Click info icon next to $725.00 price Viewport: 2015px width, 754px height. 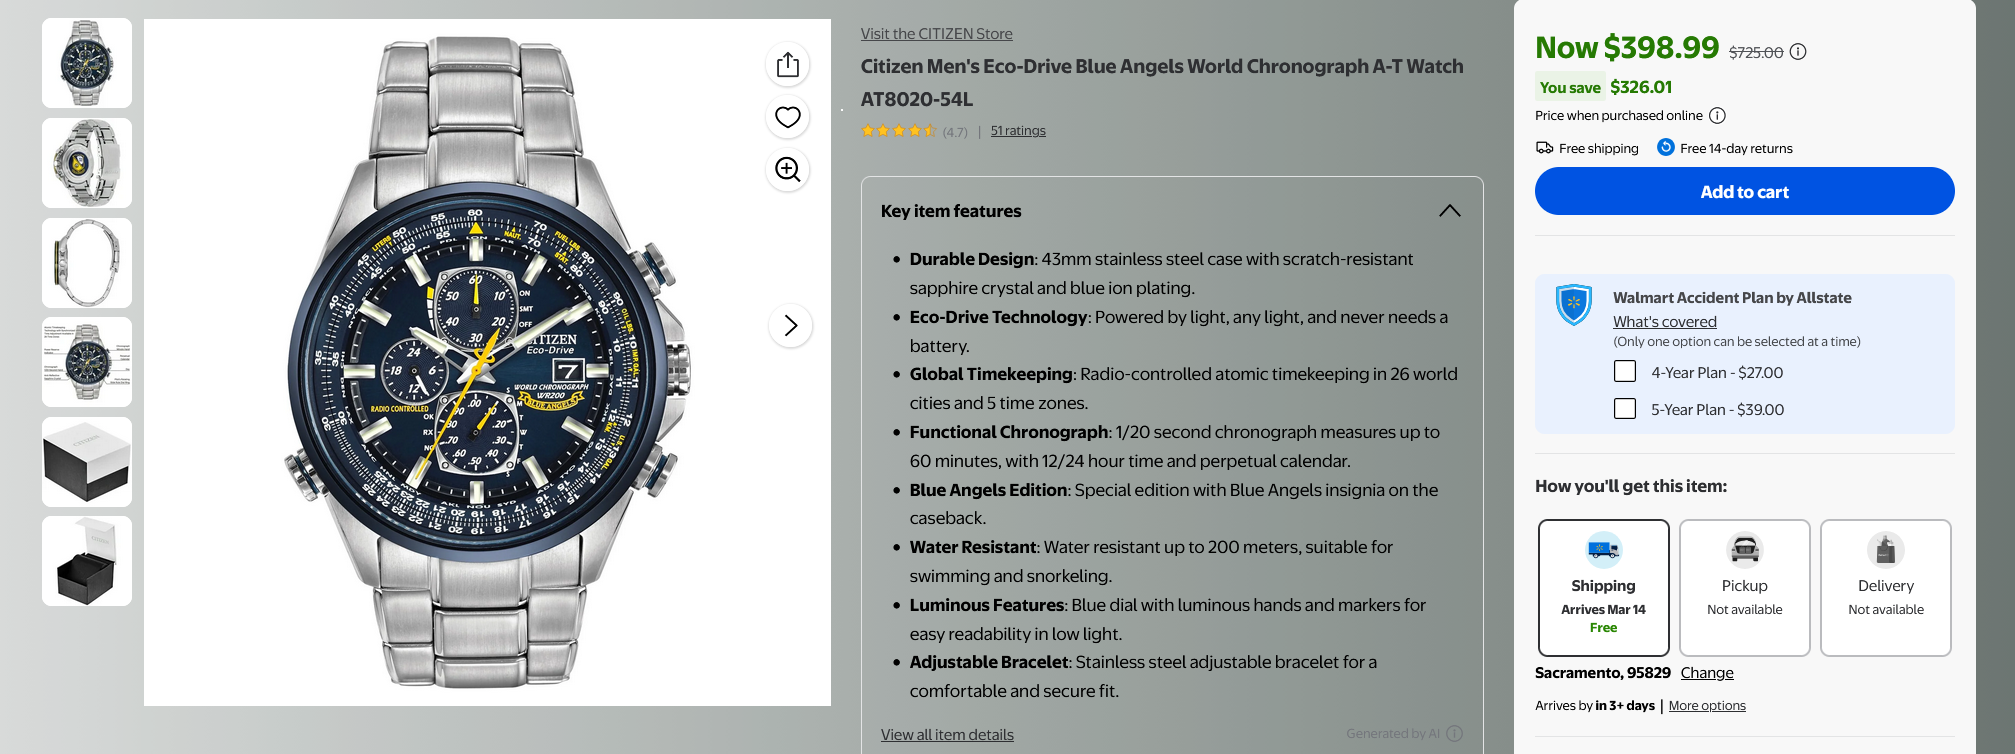point(1798,52)
